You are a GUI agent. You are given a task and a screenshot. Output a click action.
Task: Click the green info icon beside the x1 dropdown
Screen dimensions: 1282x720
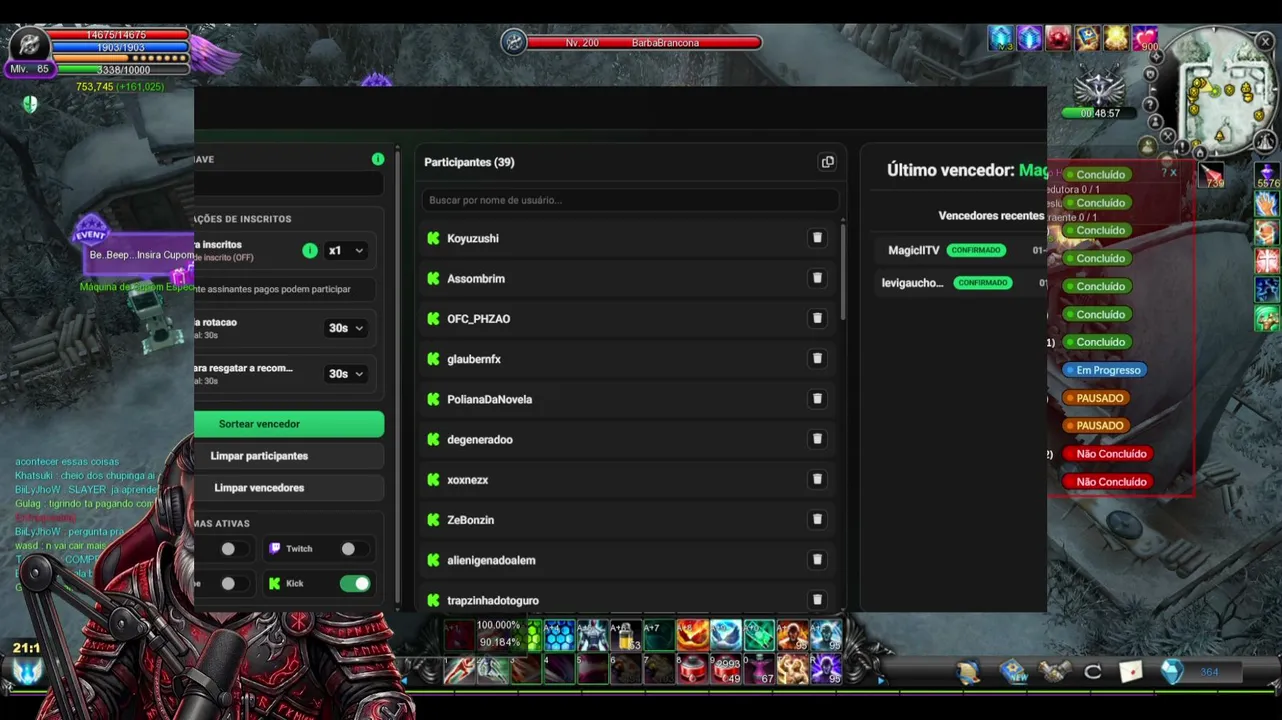click(x=310, y=251)
